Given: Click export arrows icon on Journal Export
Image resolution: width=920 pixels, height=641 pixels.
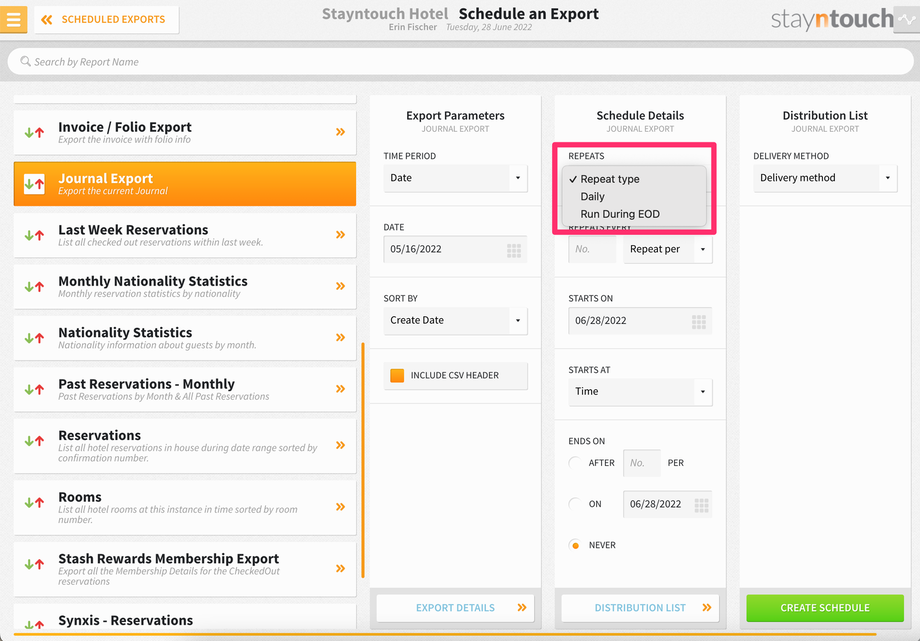Looking at the screenshot, I should 34,184.
